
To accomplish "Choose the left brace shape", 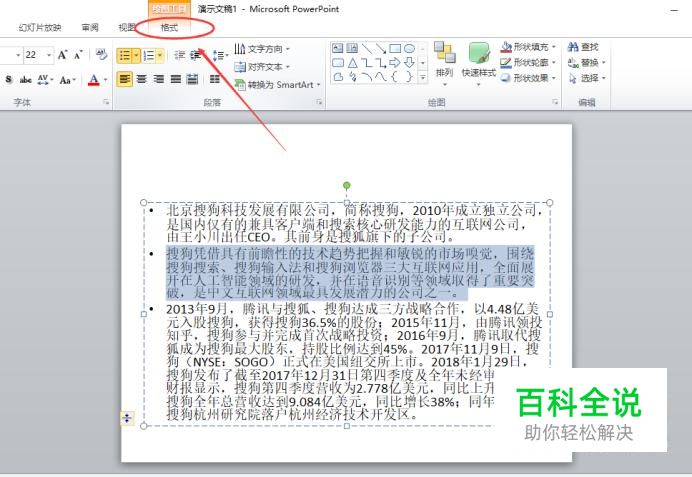I will pos(395,77).
